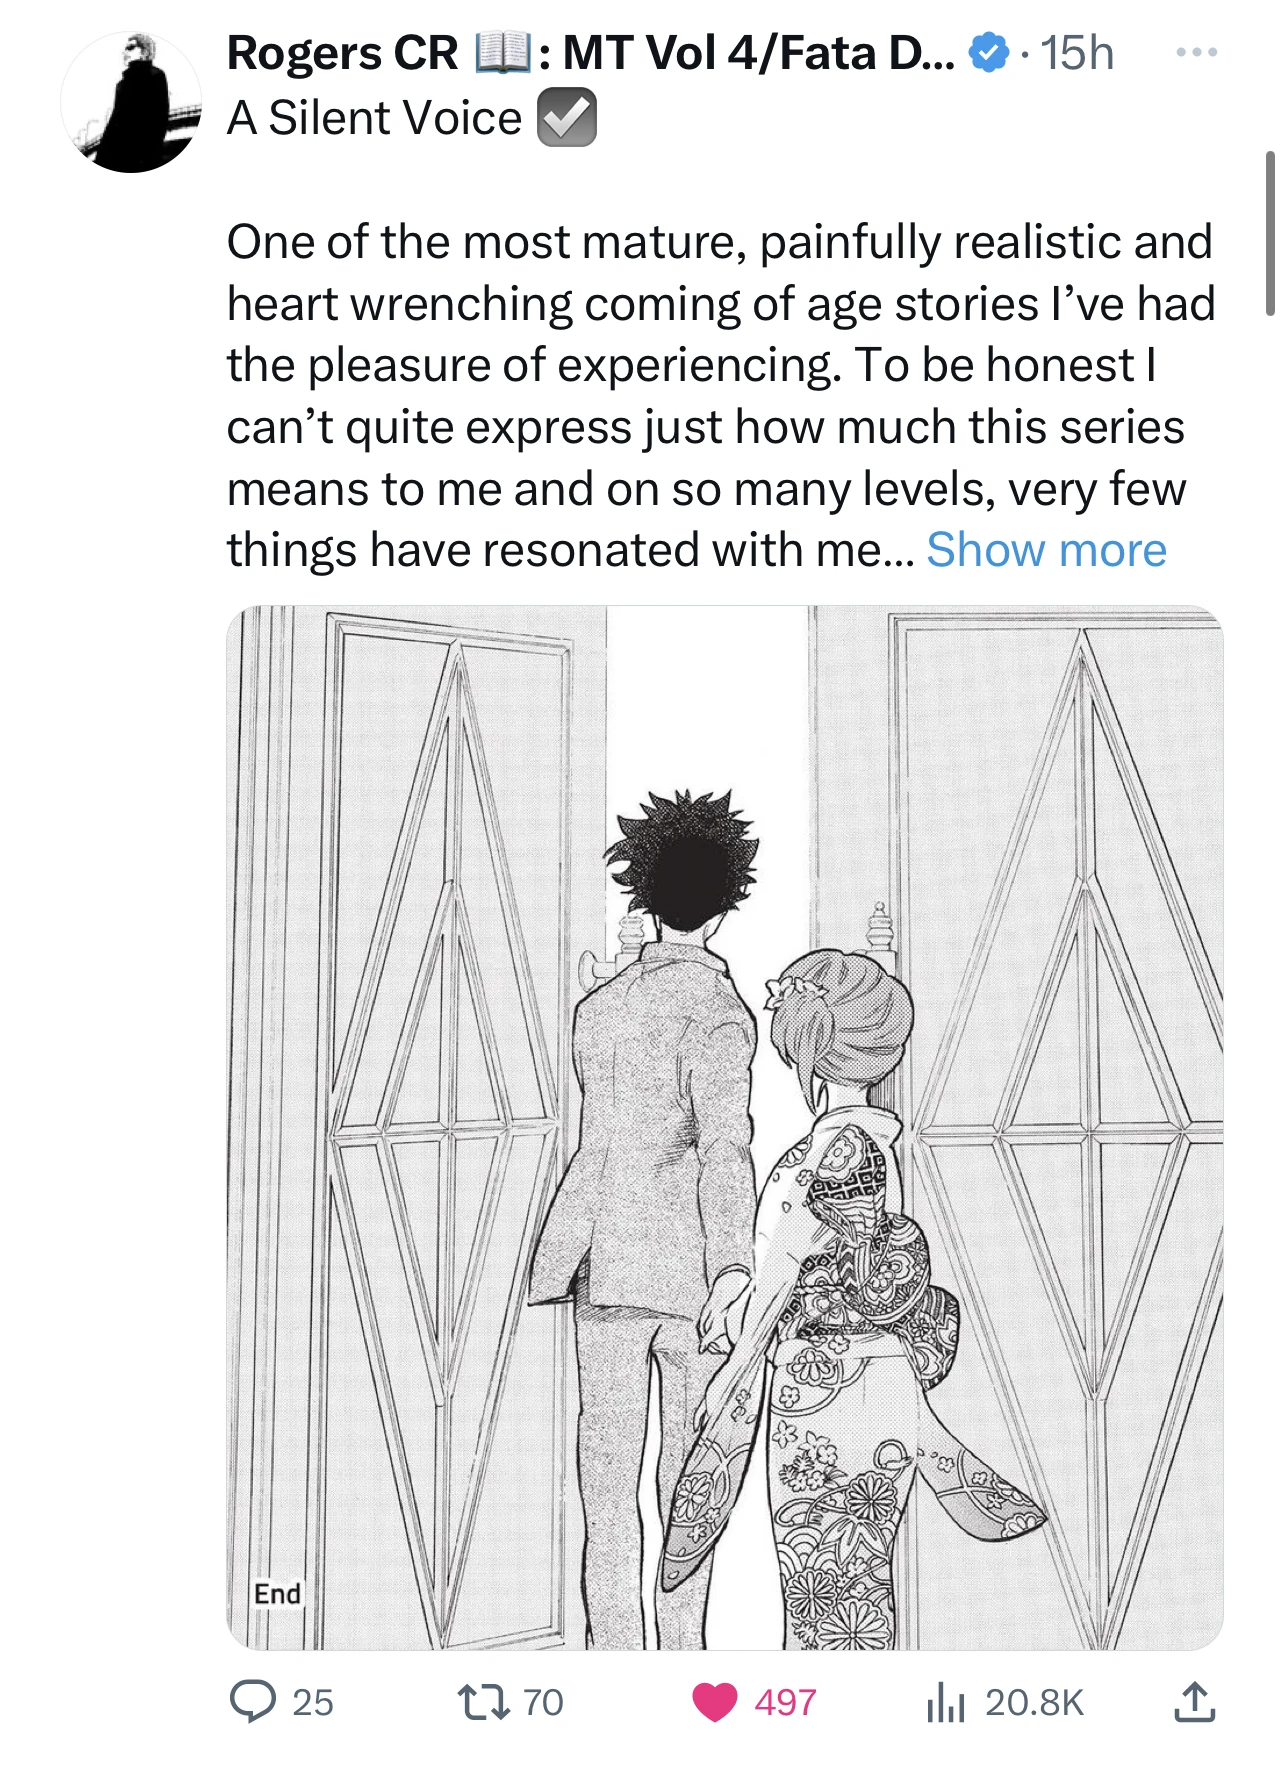
Task: Click the 20.8K views count
Action: click(1034, 1702)
